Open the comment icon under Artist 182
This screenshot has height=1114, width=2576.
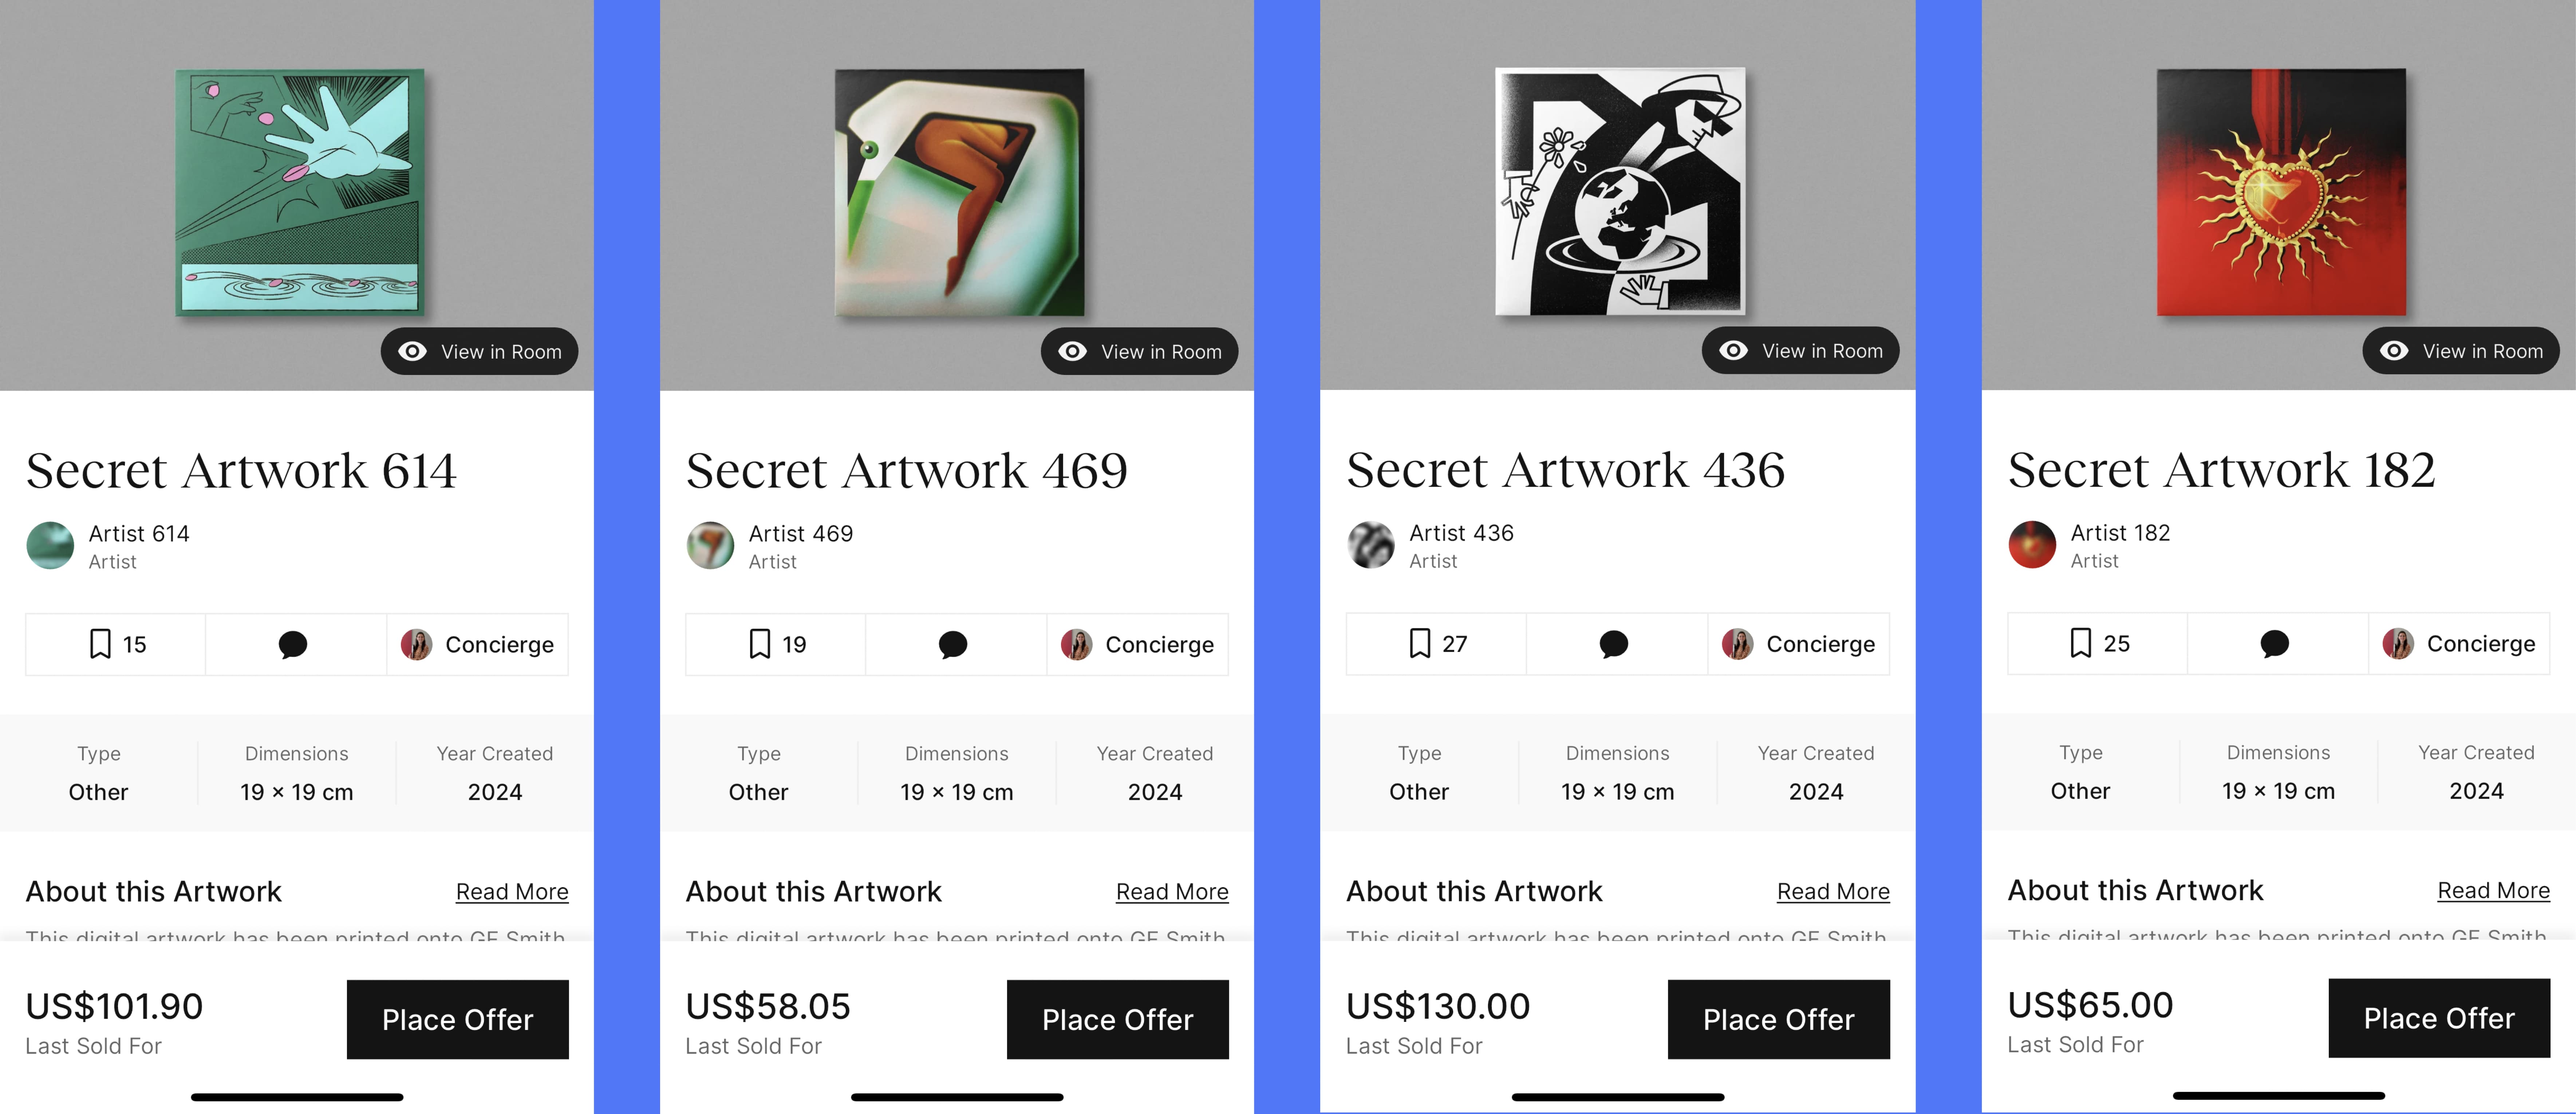2274,643
